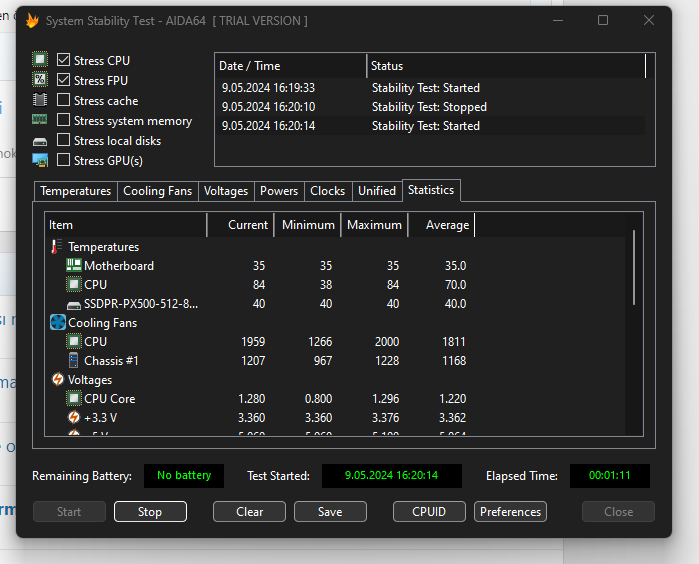
Task: Click the CPU chip icon under Cooling Fans
Action: point(74,342)
